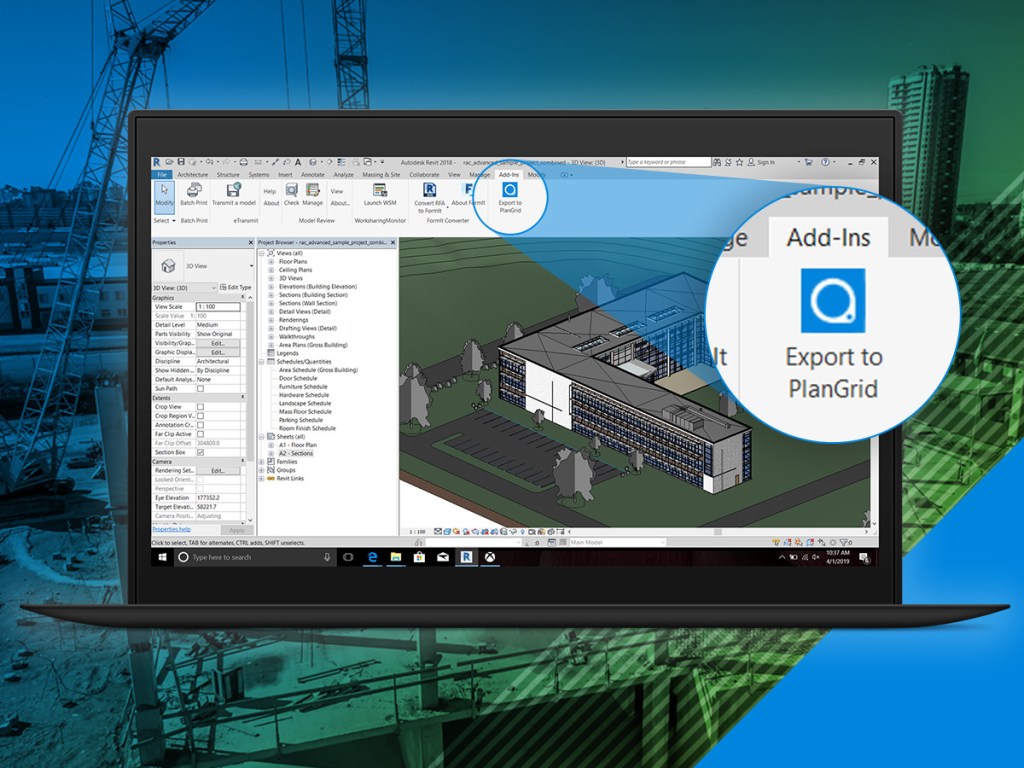The image size is (1024, 768).
Task: Click the Apply button in Properties
Action: (x=236, y=530)
